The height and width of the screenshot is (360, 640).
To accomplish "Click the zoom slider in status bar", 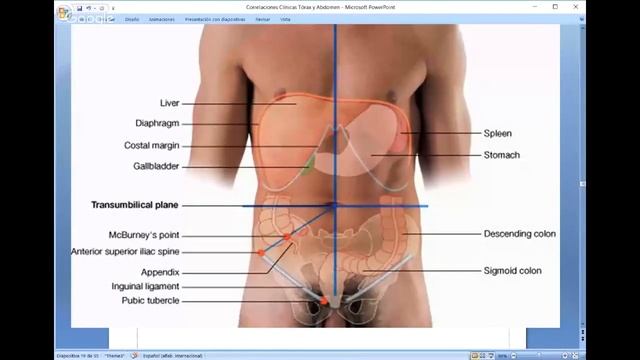I will pos(539,356).
